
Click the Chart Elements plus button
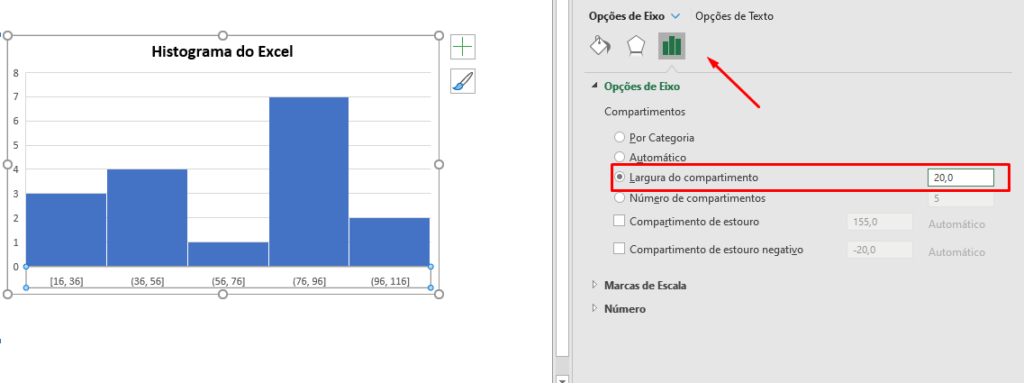463,47
